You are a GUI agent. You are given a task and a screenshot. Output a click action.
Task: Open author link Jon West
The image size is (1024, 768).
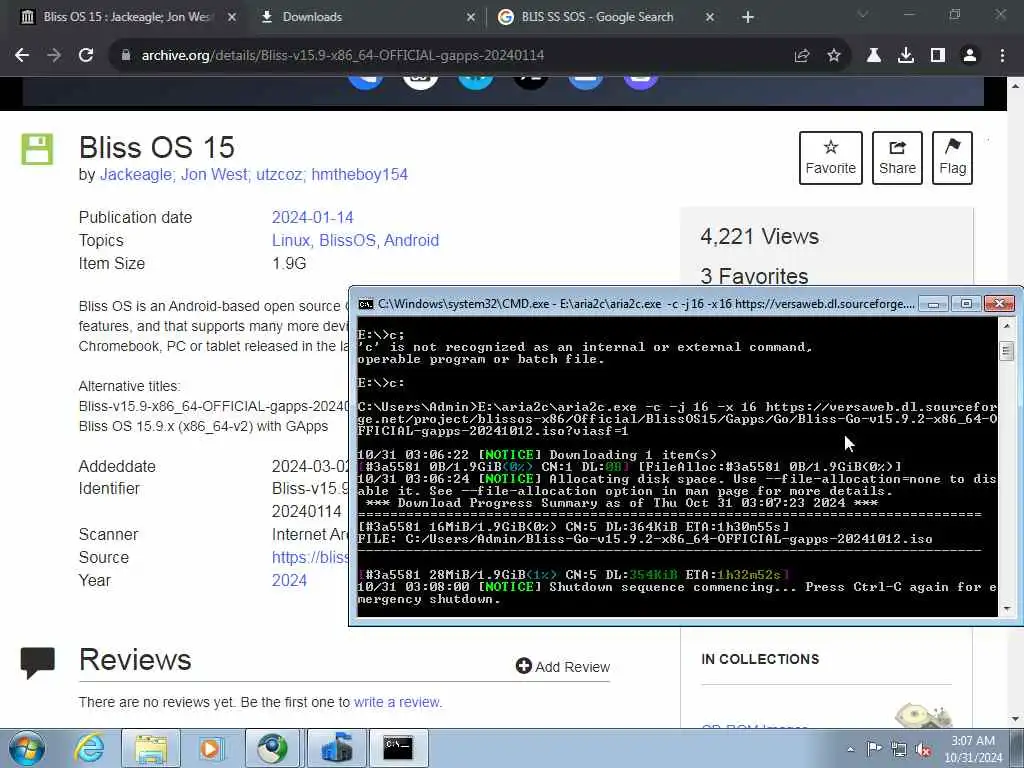(216, 175)
